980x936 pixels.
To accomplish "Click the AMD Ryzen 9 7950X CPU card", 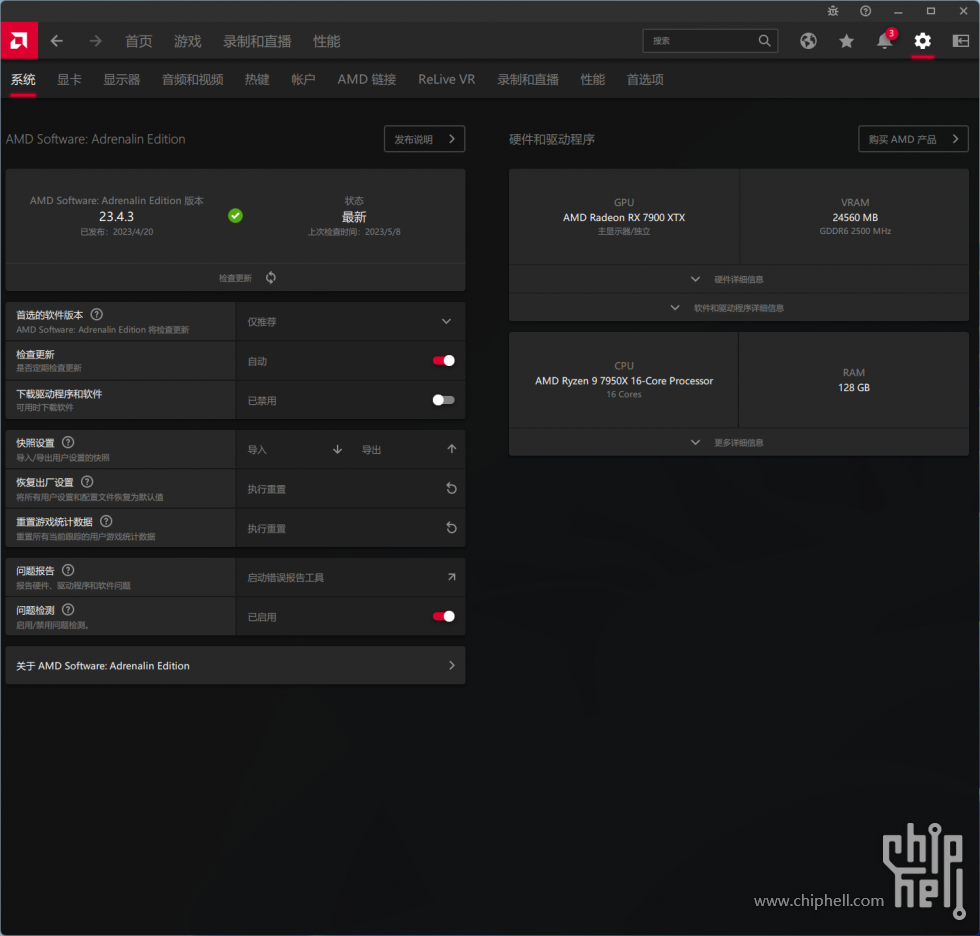I will 624,380.
